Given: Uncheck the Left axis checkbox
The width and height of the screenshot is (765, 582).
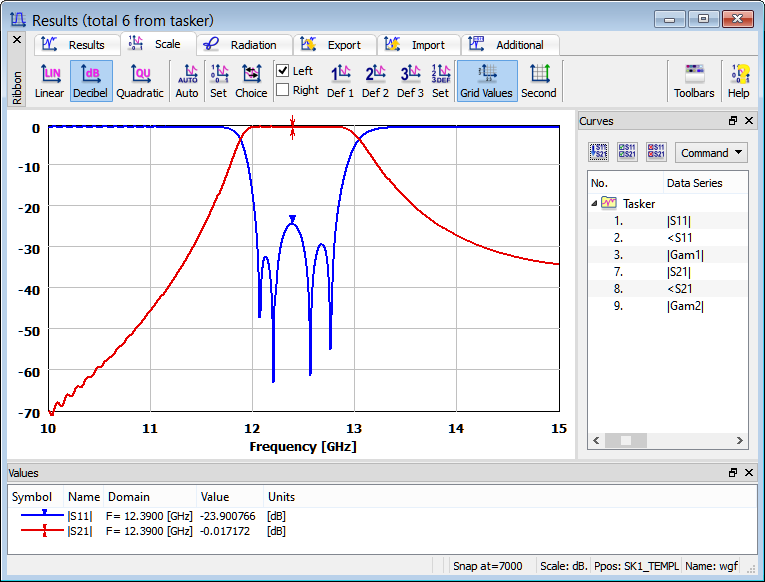Looking at the screenshot, I should click(283, 71).
